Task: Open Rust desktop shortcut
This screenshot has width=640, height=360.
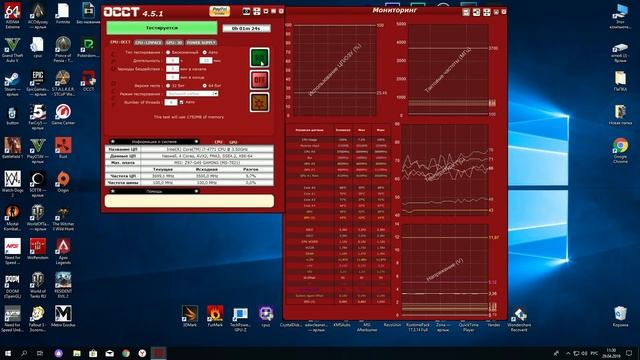Action: pyautogui.click(x=63, y=148)
